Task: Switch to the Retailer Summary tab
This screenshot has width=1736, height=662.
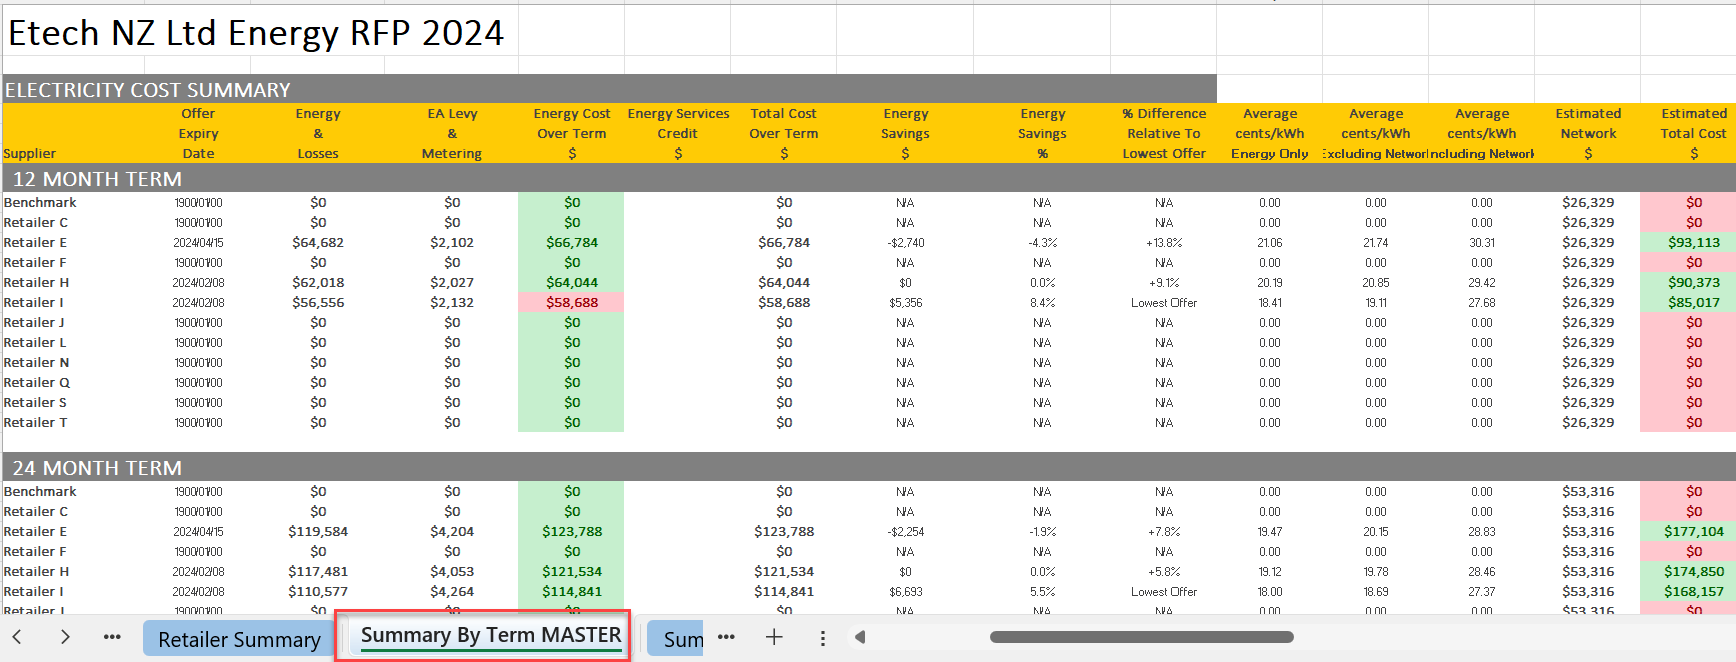Action: coord(239,639)
